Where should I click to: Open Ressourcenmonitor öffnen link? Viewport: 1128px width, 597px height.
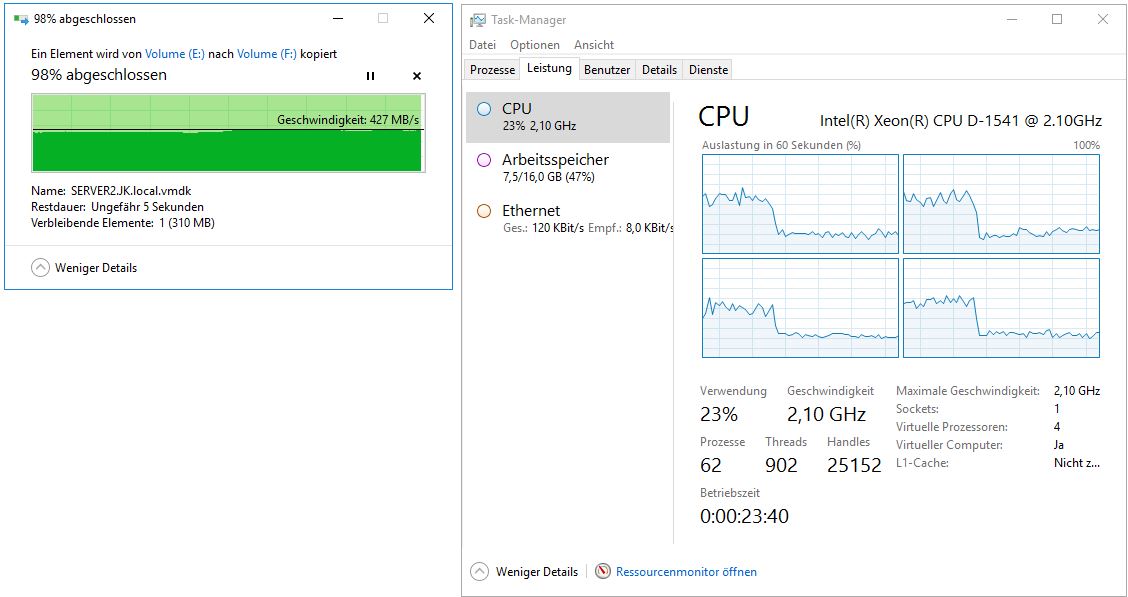coord(686,572)
